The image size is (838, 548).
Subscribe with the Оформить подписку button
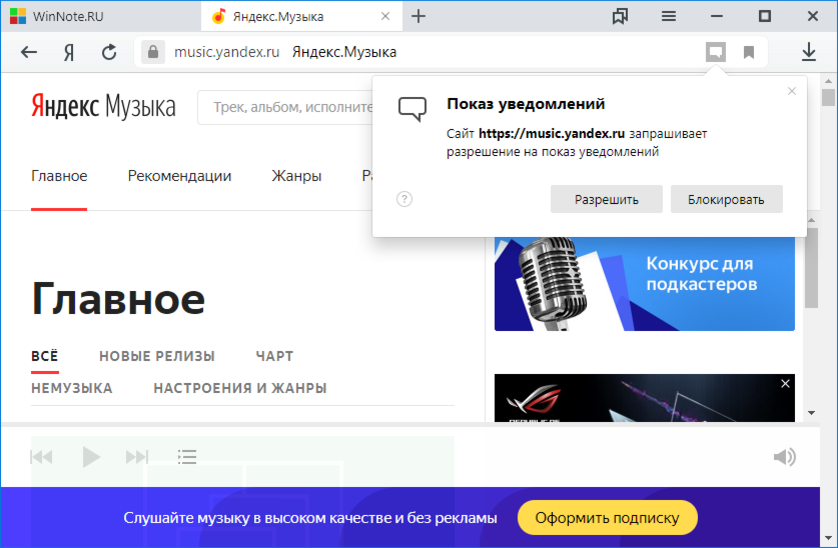coord(607,518)
